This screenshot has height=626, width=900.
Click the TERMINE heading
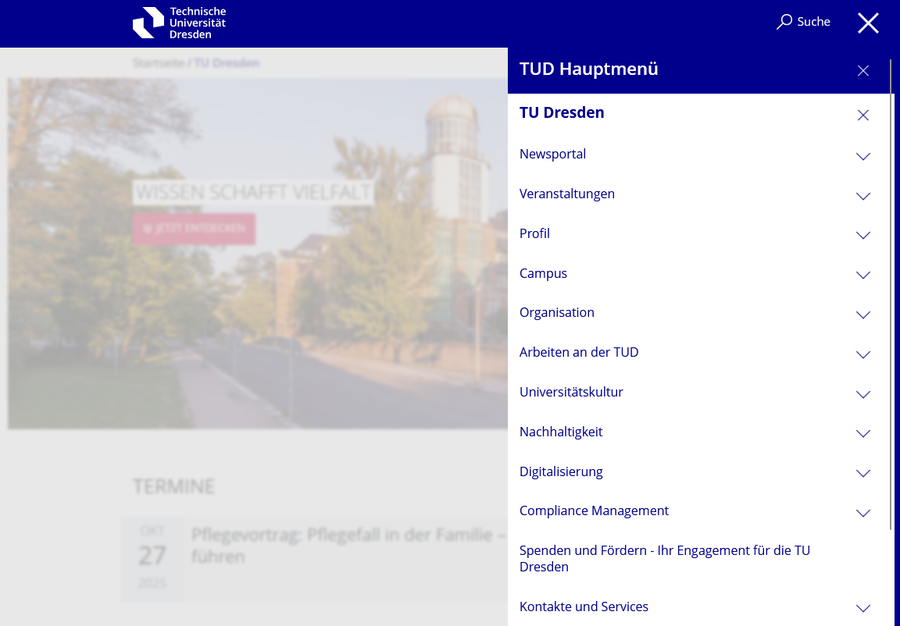click(x=173, y=487)
